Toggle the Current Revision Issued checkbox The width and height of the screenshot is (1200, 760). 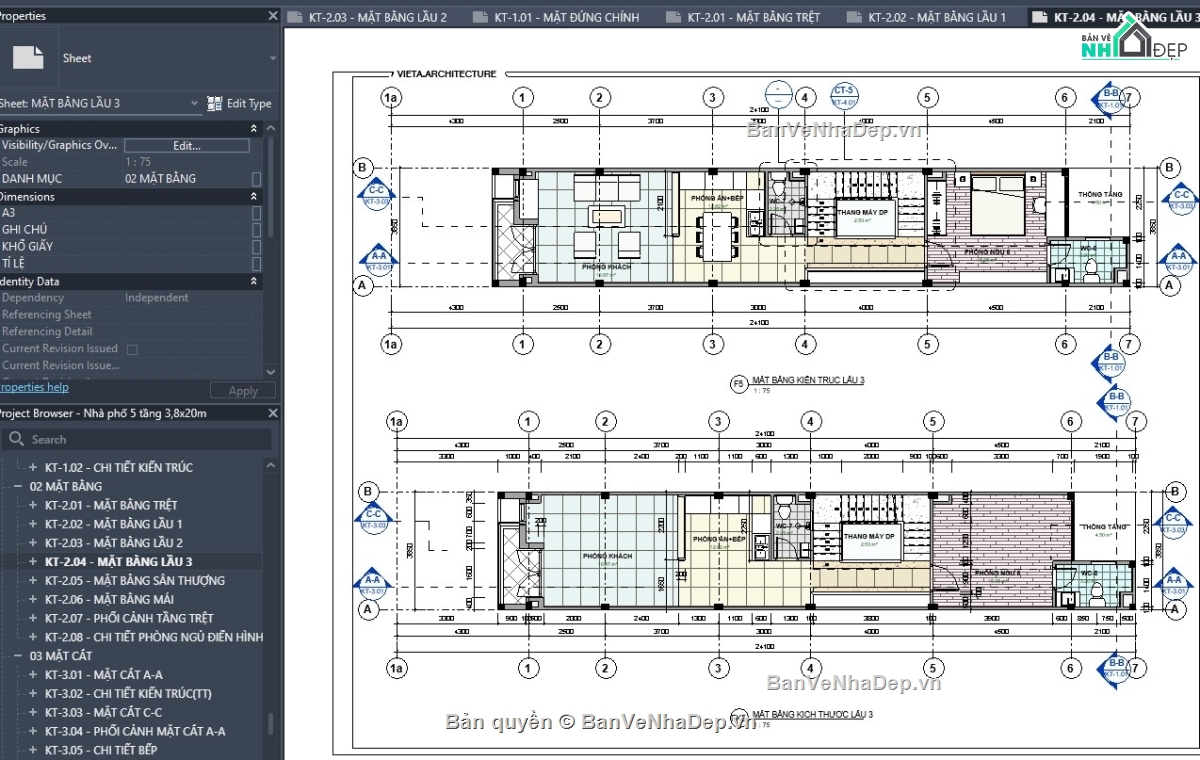(132, 349)
